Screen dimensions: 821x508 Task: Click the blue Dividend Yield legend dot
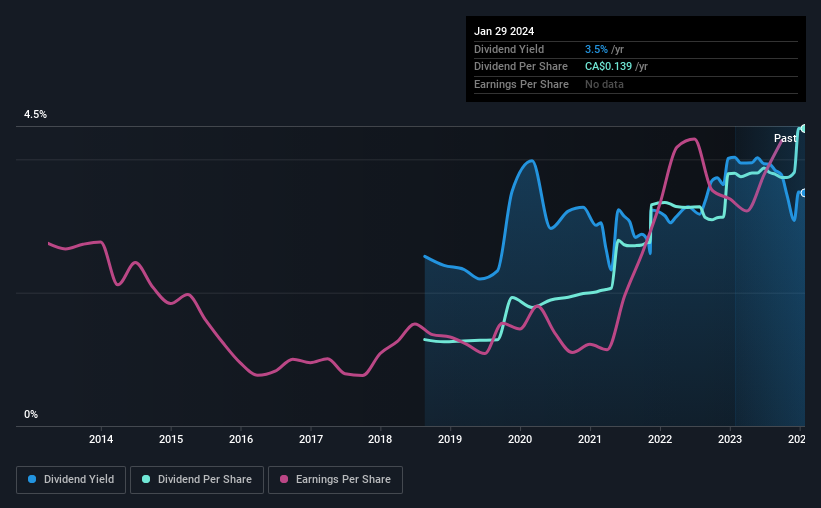[x=32, y=479]
